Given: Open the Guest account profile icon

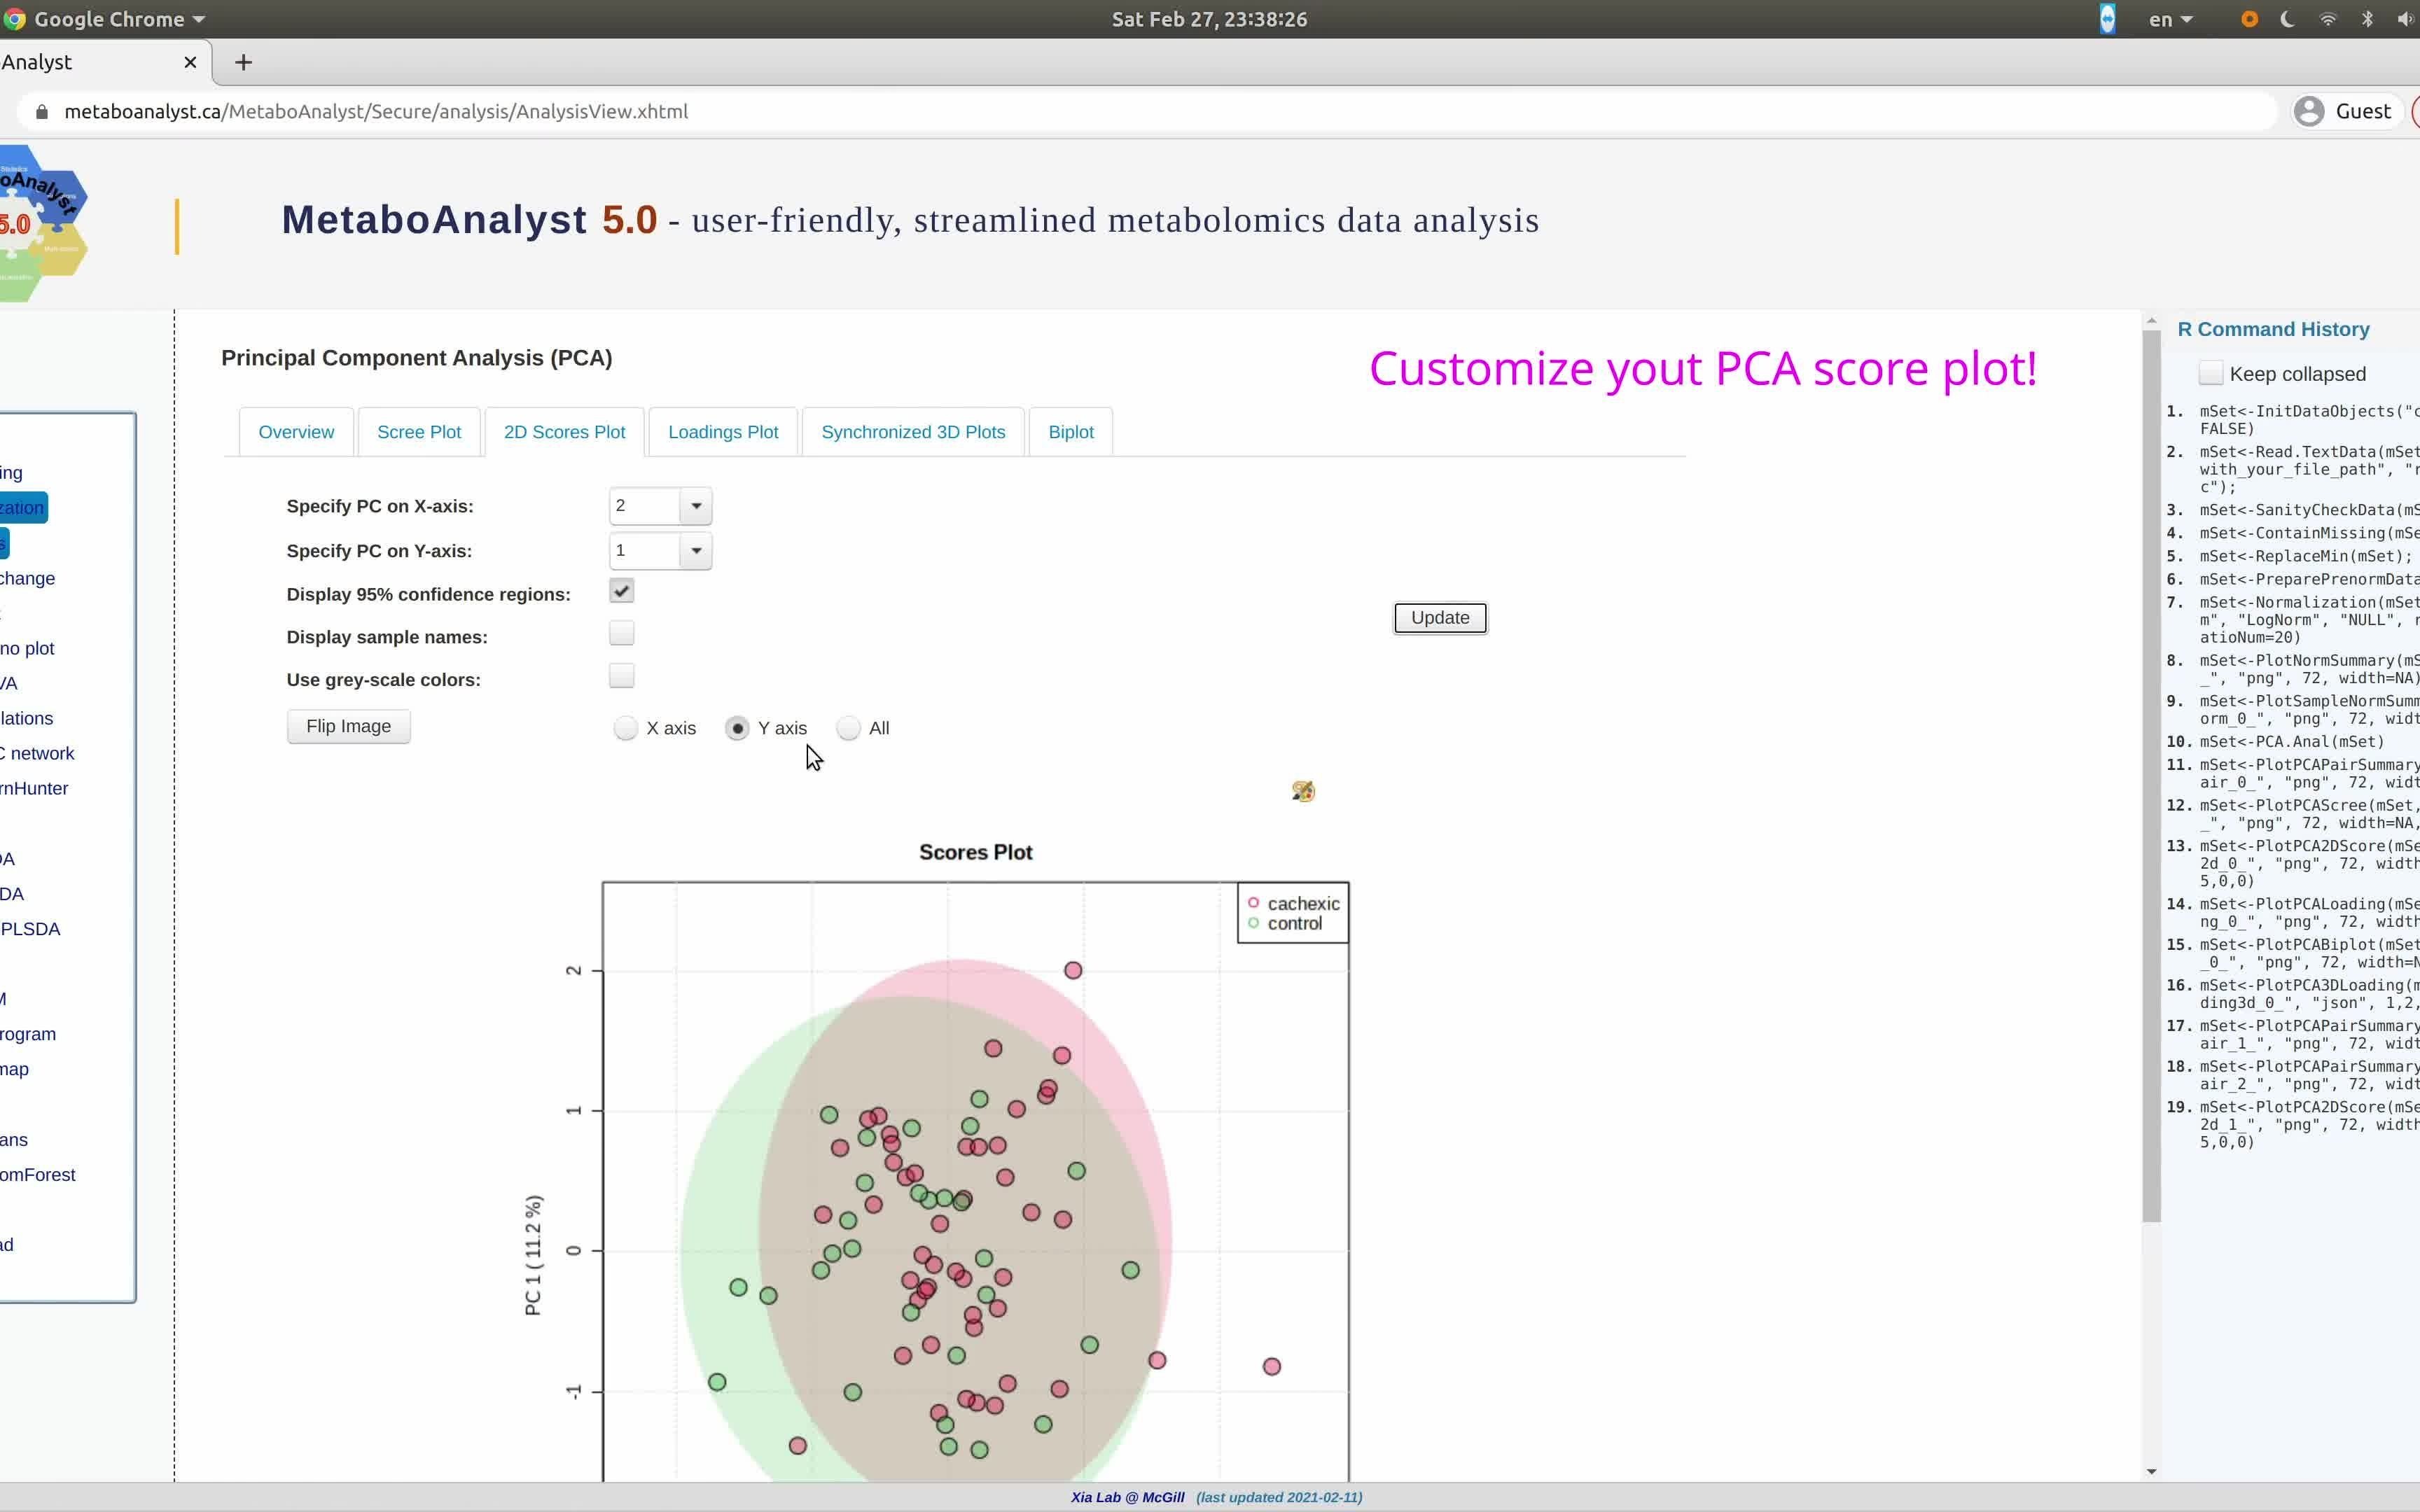Looking at the screenshot, I should [x=2308, y=111].
